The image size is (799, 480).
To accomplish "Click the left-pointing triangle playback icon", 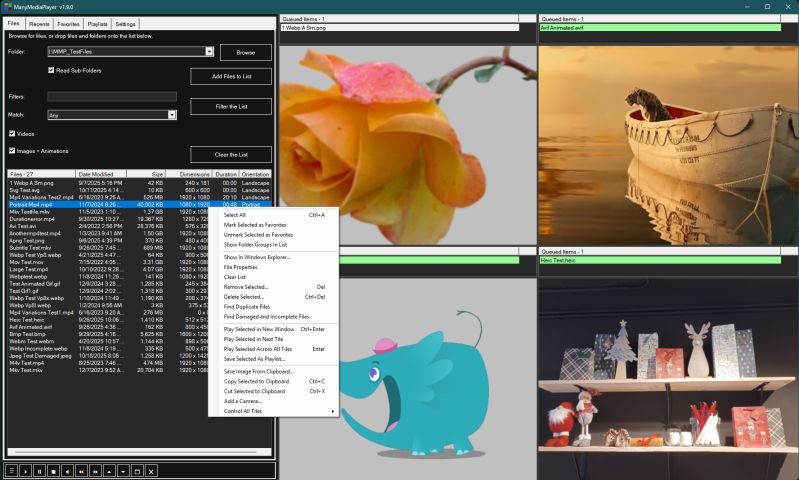I will [67, 471].
